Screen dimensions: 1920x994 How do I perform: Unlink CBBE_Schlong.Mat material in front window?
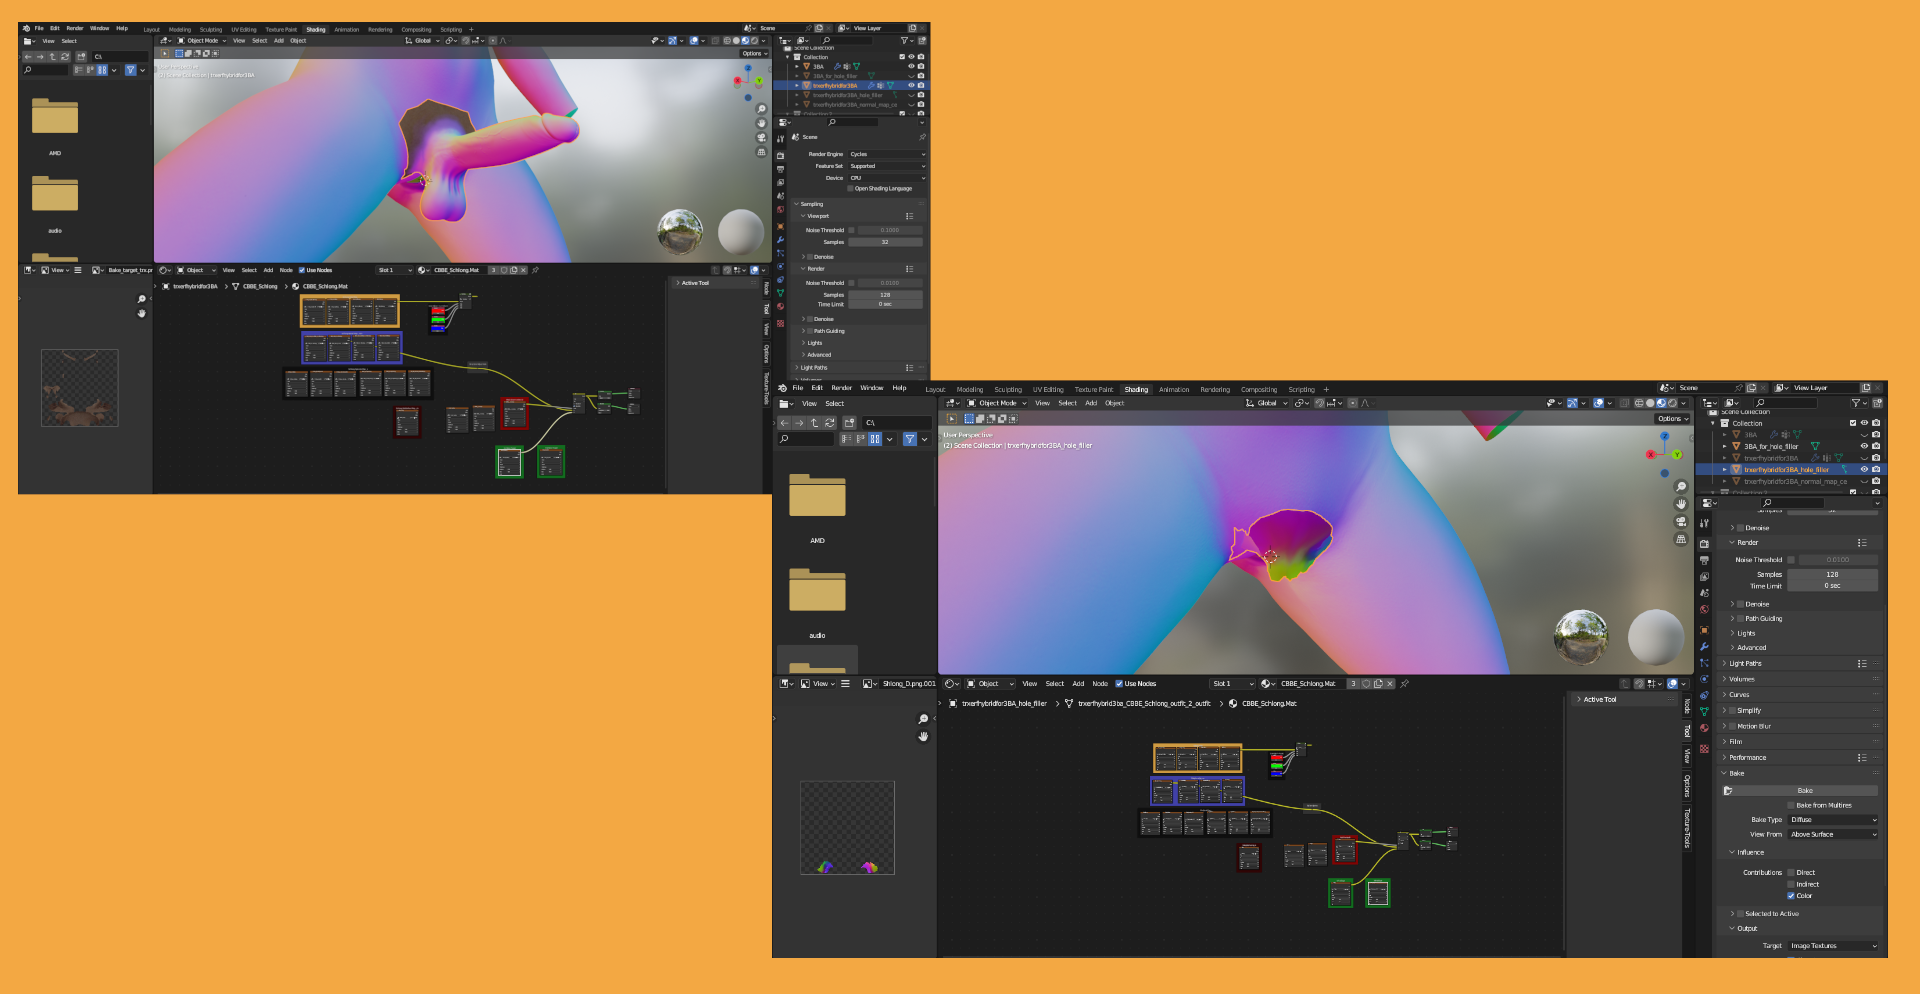[x=1390, y=684]
